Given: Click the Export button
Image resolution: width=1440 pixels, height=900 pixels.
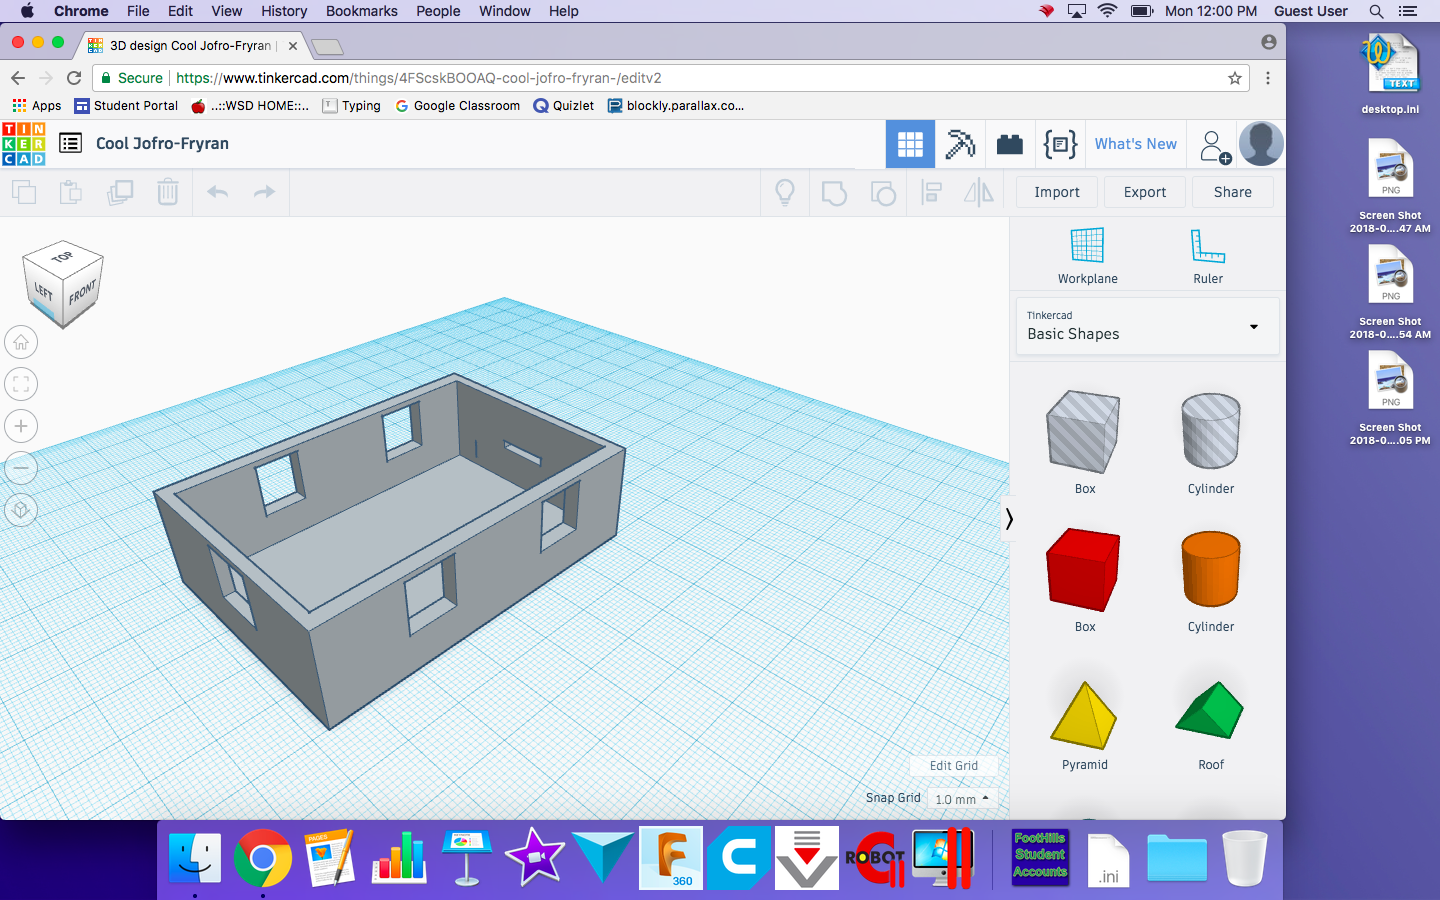Looking at the screenshot, I should click(1145, 192).
